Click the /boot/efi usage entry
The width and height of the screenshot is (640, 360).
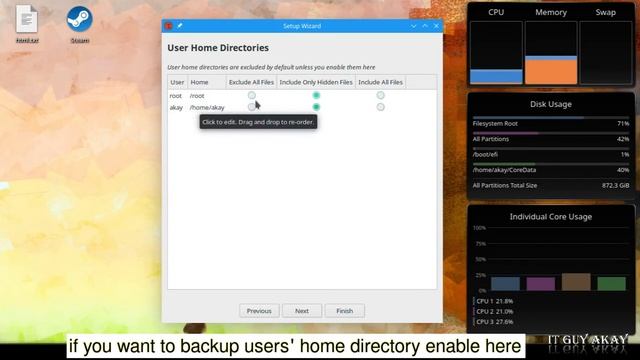551,153
